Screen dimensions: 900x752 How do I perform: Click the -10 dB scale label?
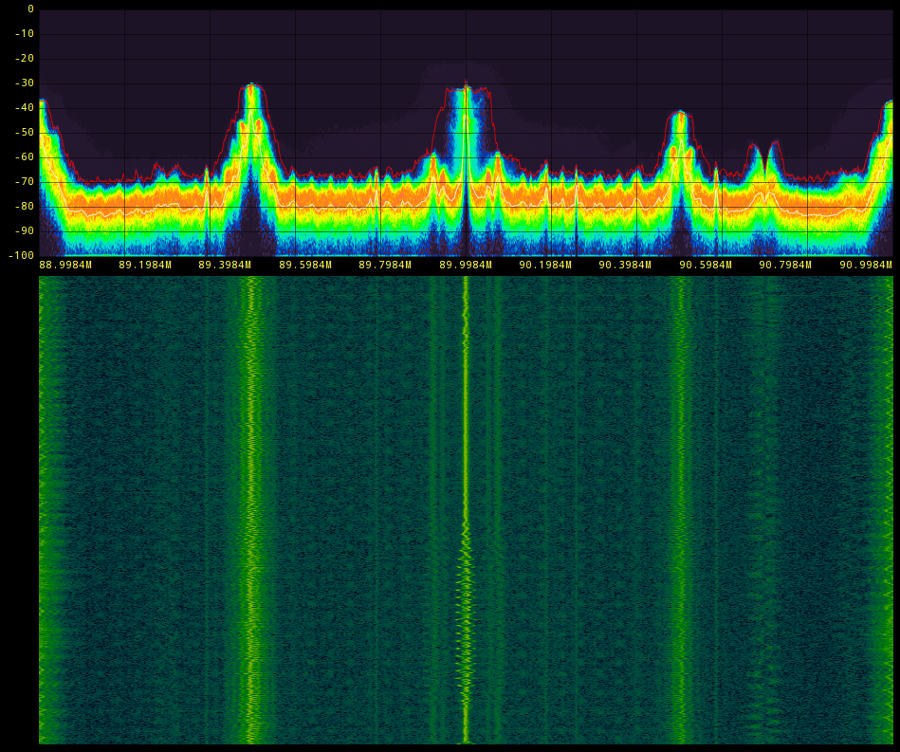pos(24,34)
